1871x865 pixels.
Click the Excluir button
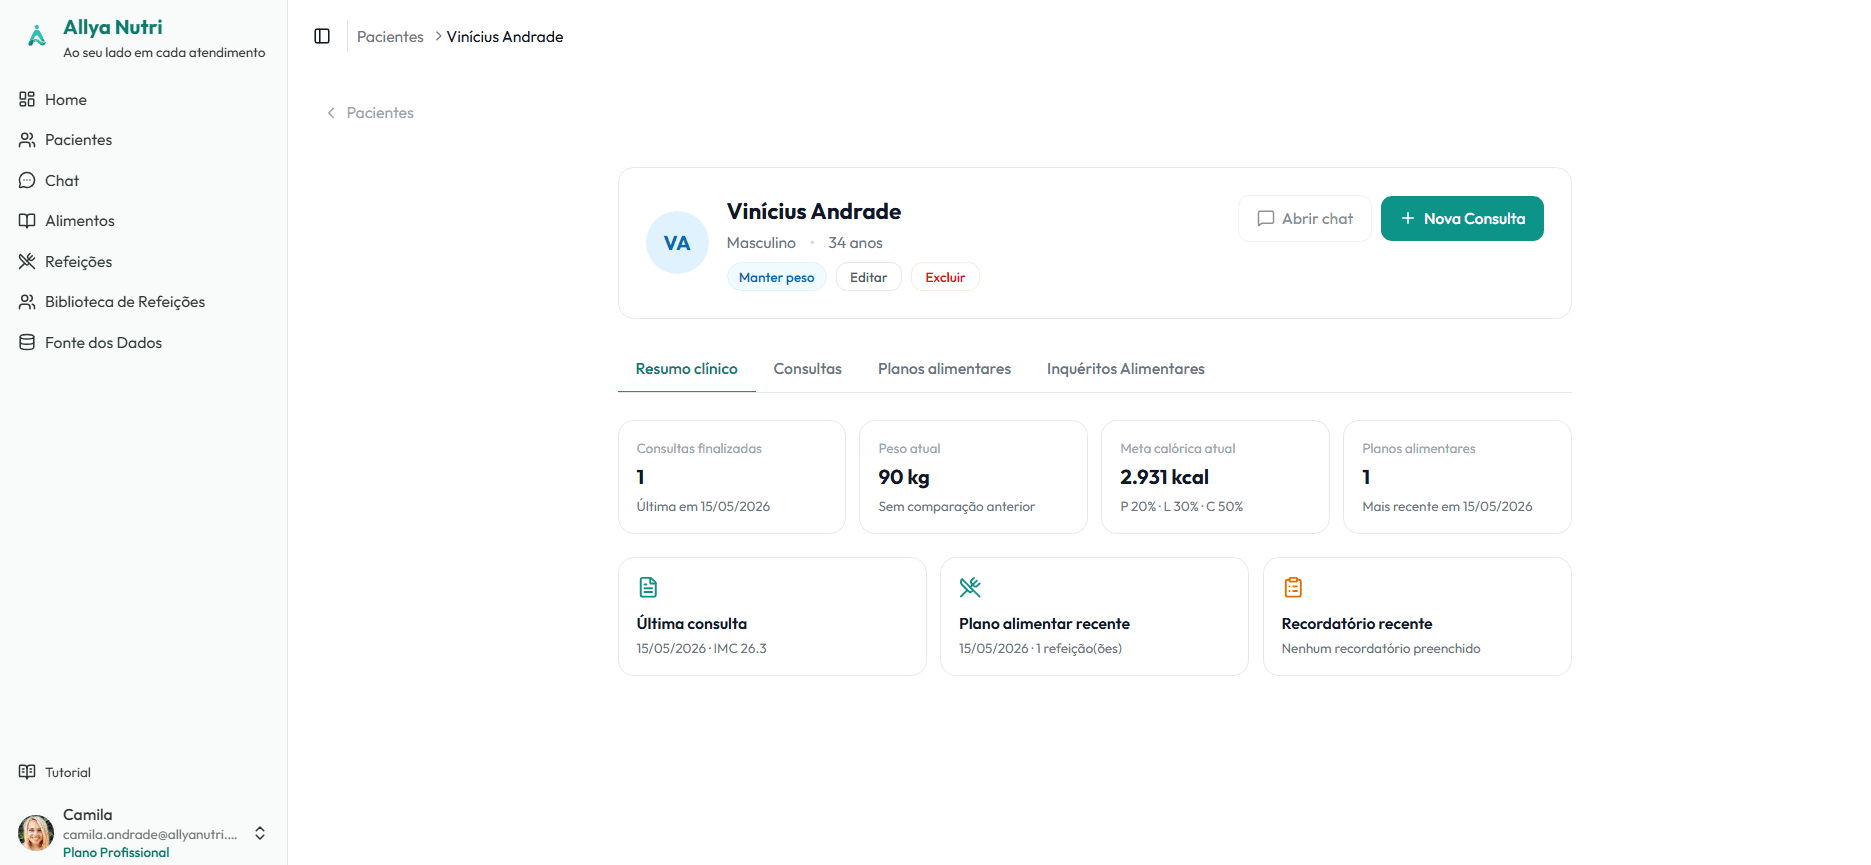(x=945, y=277)
